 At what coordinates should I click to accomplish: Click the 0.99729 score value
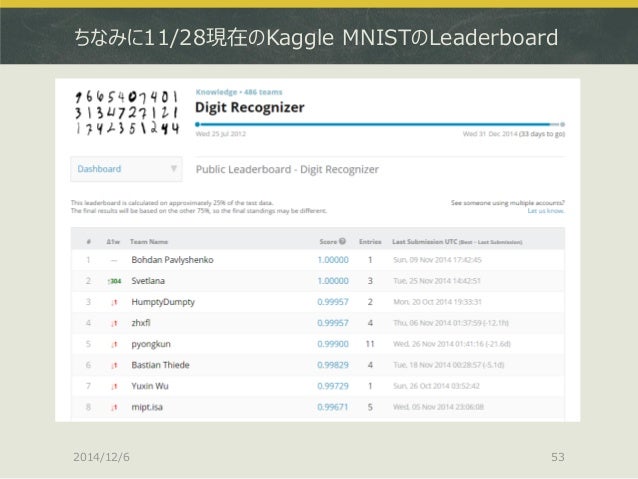click(333, 386)
